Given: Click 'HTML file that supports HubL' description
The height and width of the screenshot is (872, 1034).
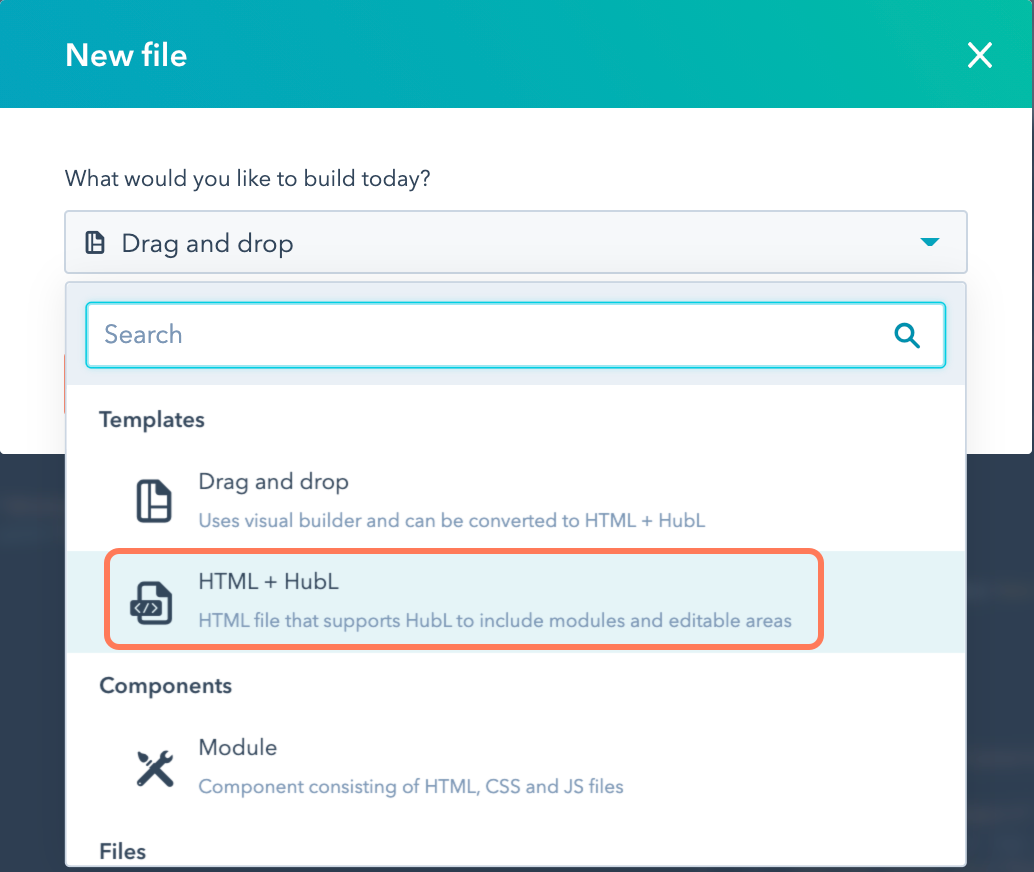Looking at the screenshot, I should pyautogui.click(x=495, y=621).
